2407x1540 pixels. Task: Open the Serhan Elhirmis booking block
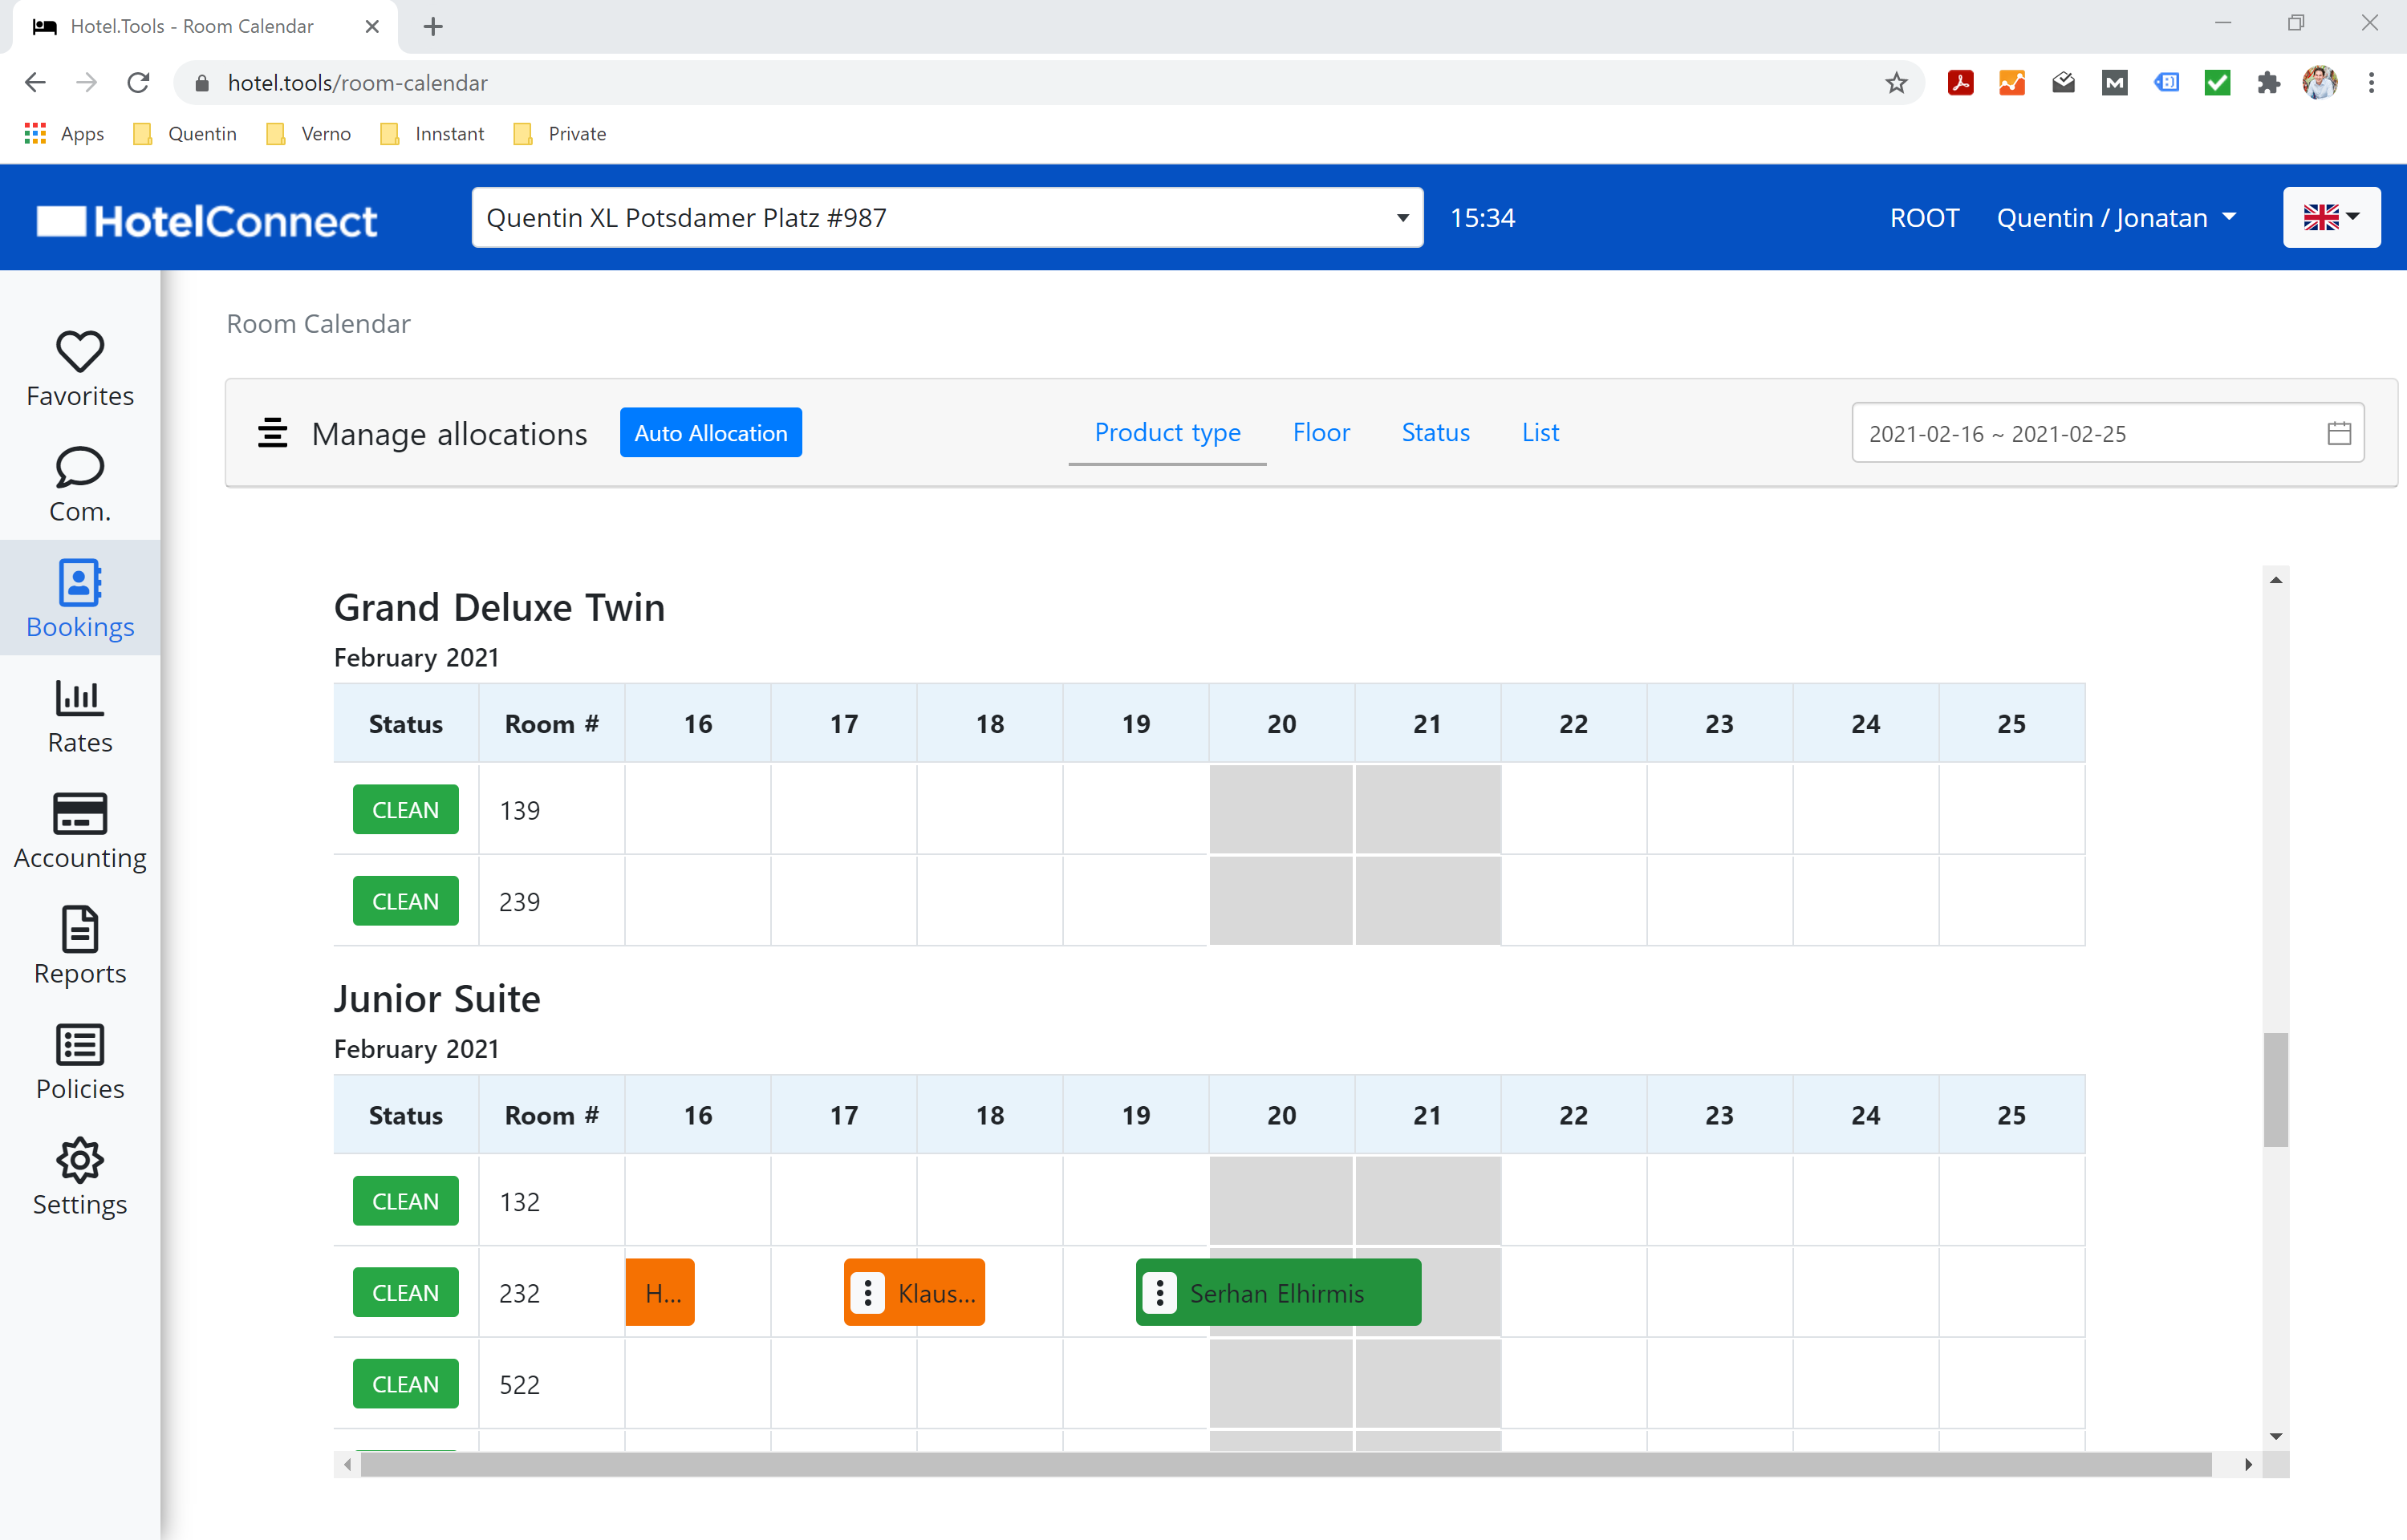1278,1292
